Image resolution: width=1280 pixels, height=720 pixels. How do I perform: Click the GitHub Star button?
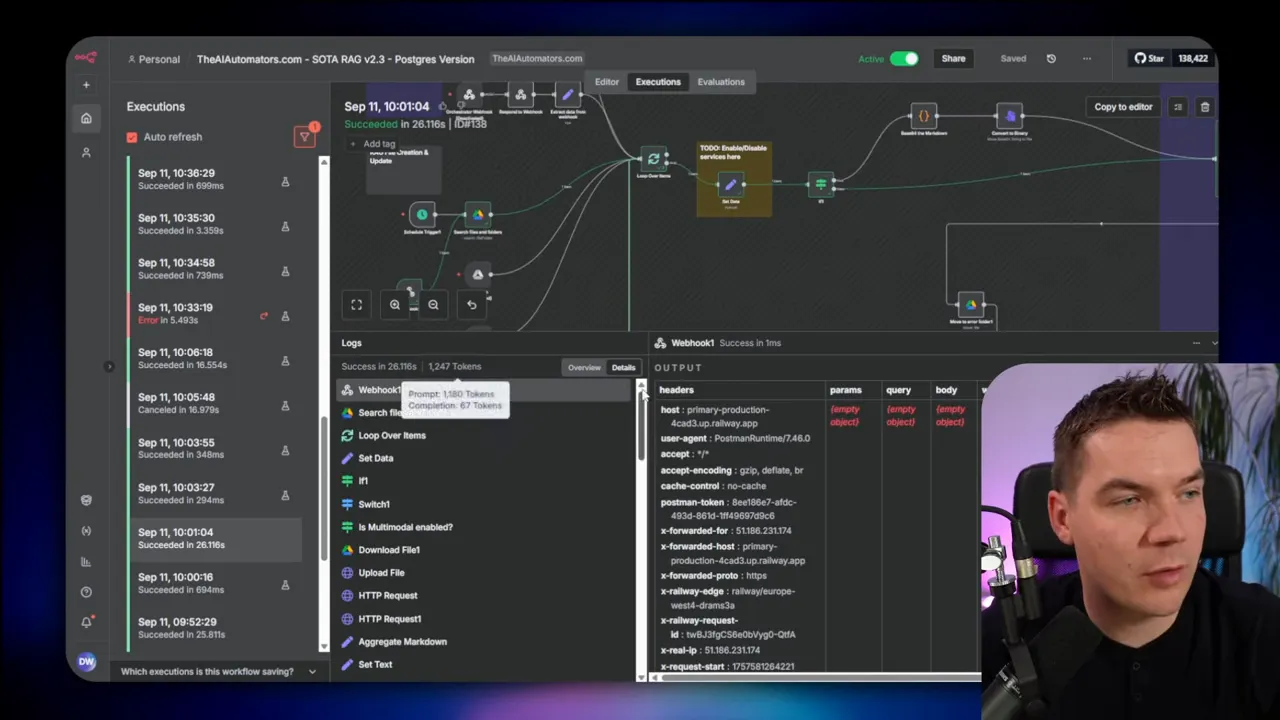pos(1149,58)
